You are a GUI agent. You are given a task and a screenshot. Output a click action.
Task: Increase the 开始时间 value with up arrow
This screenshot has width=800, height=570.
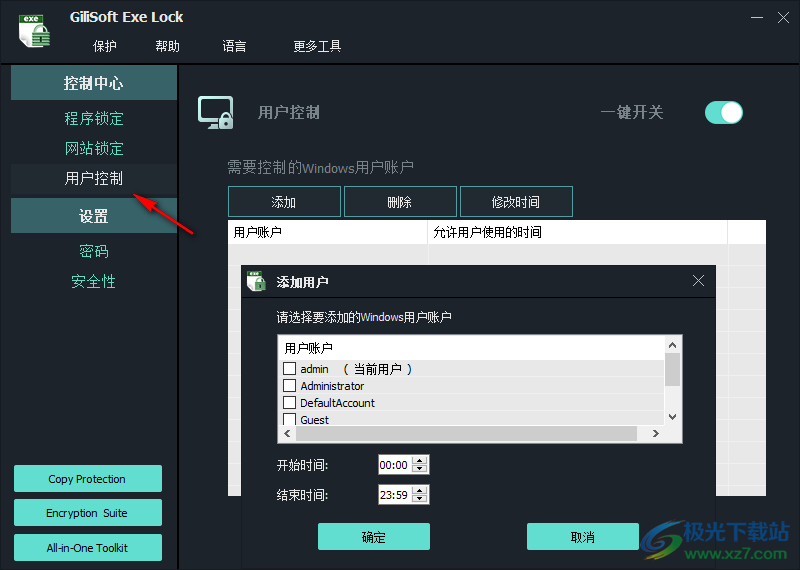pos(420,460)
